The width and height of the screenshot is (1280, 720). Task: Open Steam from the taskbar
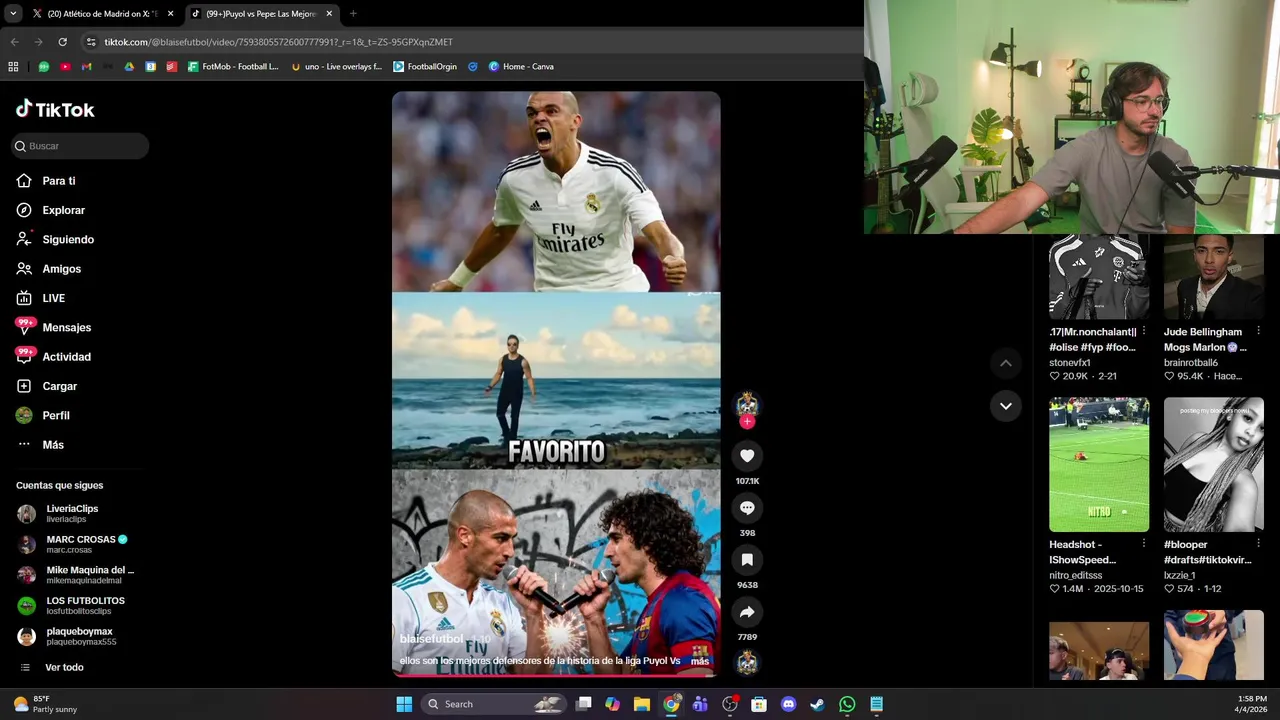817,704
